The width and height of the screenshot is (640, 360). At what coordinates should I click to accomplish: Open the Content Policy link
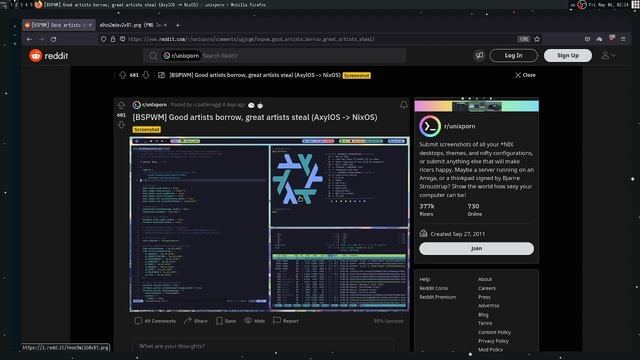[x=494, y=332]
